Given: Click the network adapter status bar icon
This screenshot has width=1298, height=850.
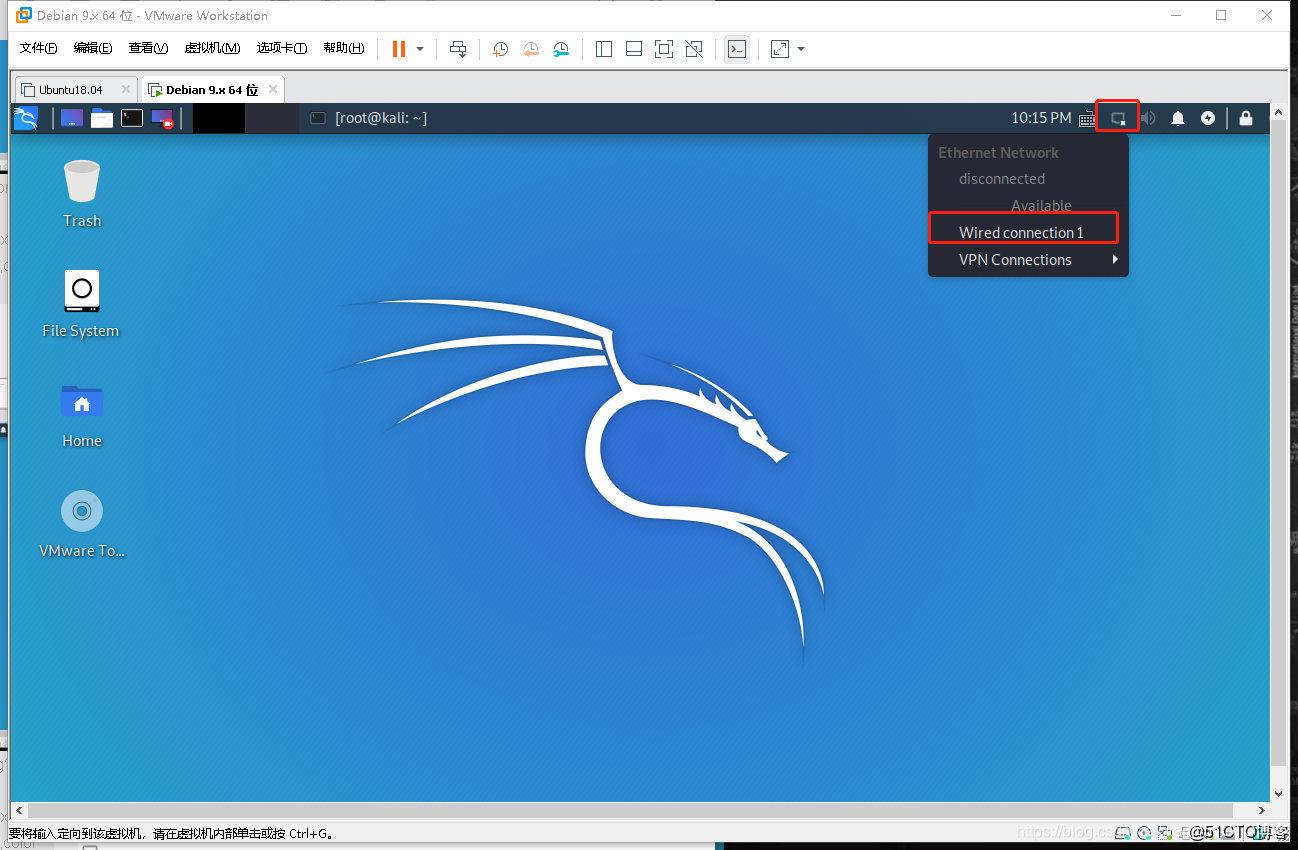Looking at the screenshot, I should click(x=1164, y=832).
